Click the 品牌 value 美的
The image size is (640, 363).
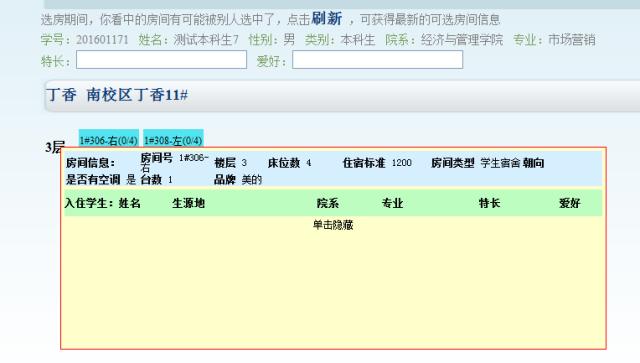pos(252,180)
